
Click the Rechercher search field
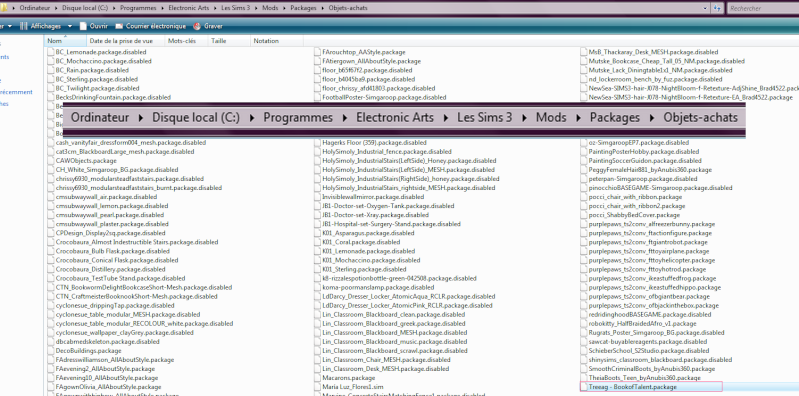click(x=763, y=8)
